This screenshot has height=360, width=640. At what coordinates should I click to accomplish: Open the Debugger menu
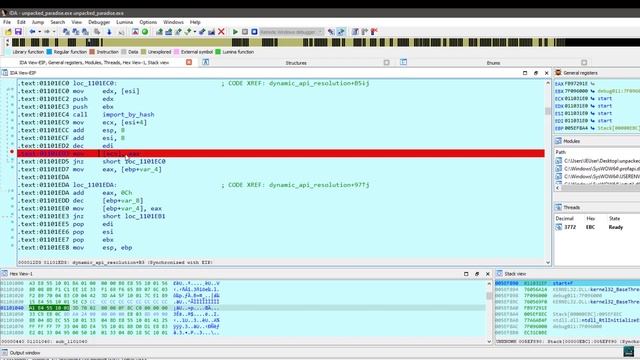[x=99, y=22]
